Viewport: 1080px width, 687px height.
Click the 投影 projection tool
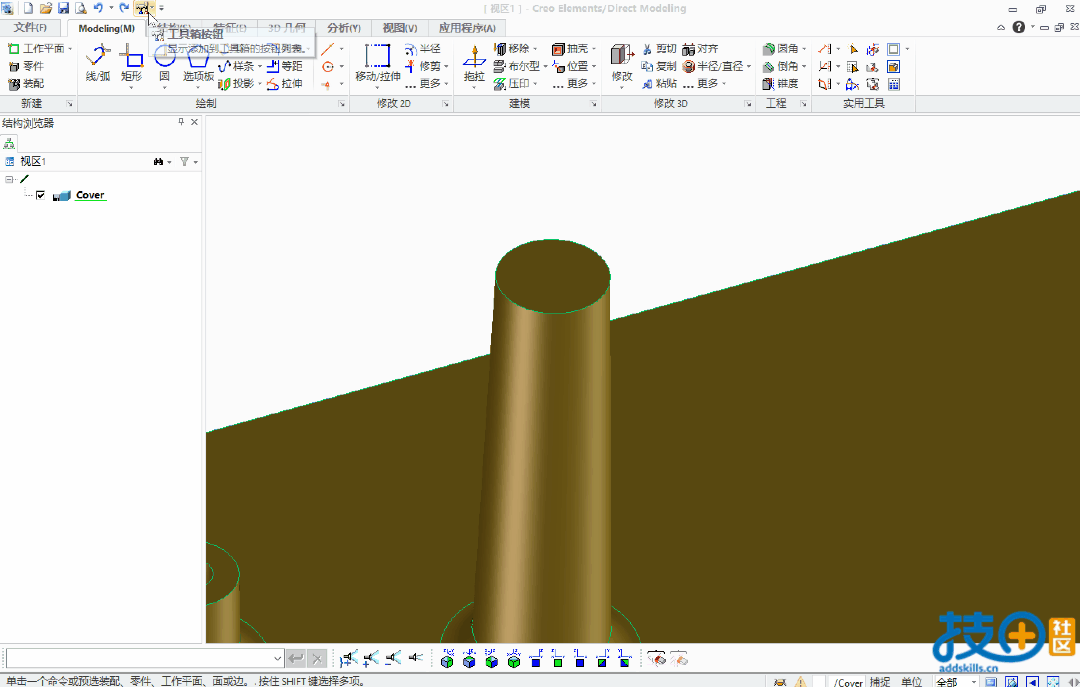point(238,83)
